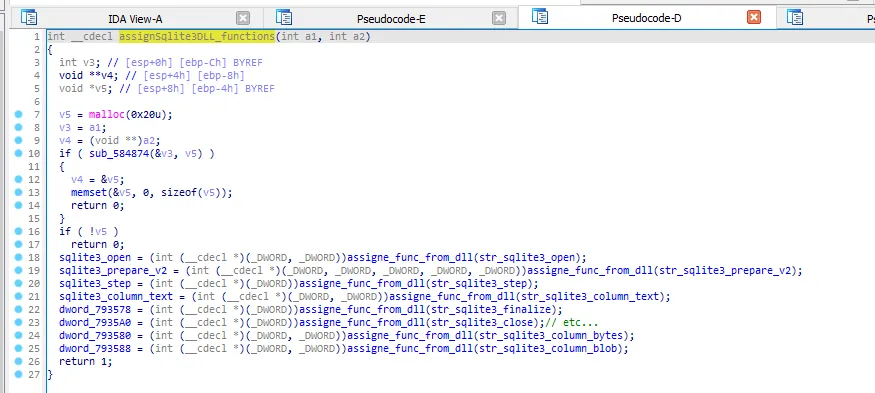
Task: Set breakpoint via the dot on line 18
Action: click(18, 257)
